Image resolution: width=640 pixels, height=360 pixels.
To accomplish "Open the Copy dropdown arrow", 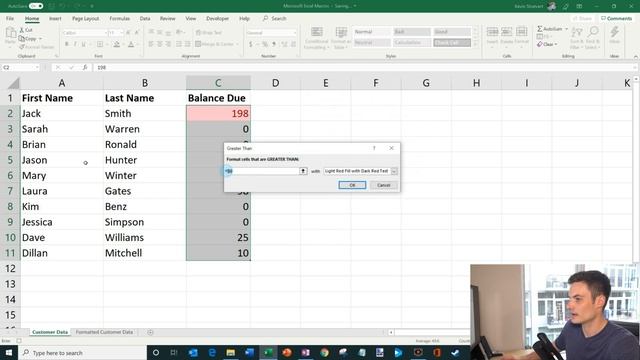I will click(40, 39).
